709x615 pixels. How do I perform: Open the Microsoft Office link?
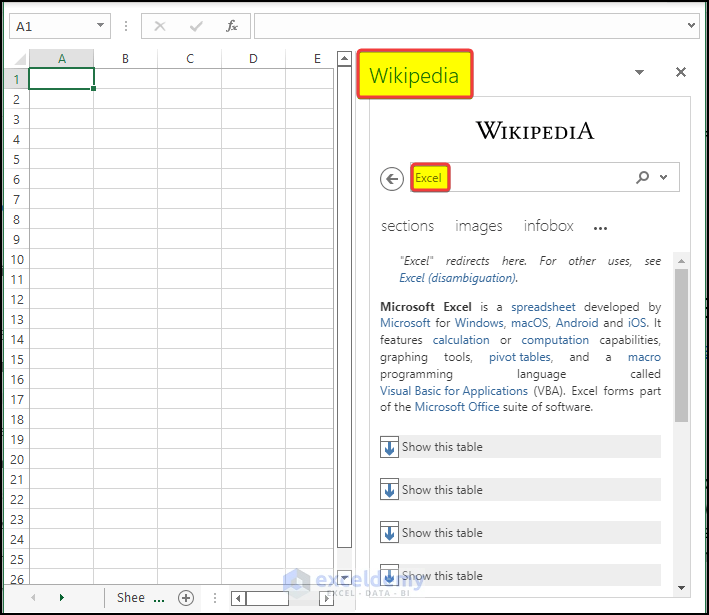[x=457, y=407]
